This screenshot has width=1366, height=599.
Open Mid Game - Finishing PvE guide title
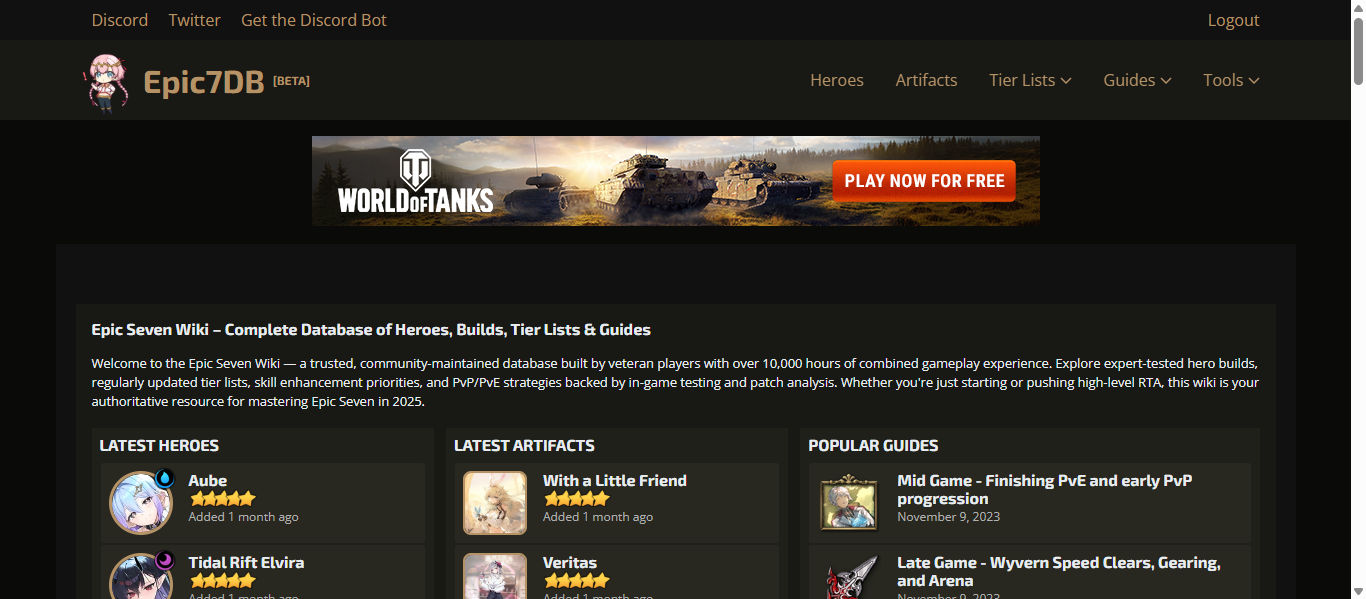point(1045,490)
